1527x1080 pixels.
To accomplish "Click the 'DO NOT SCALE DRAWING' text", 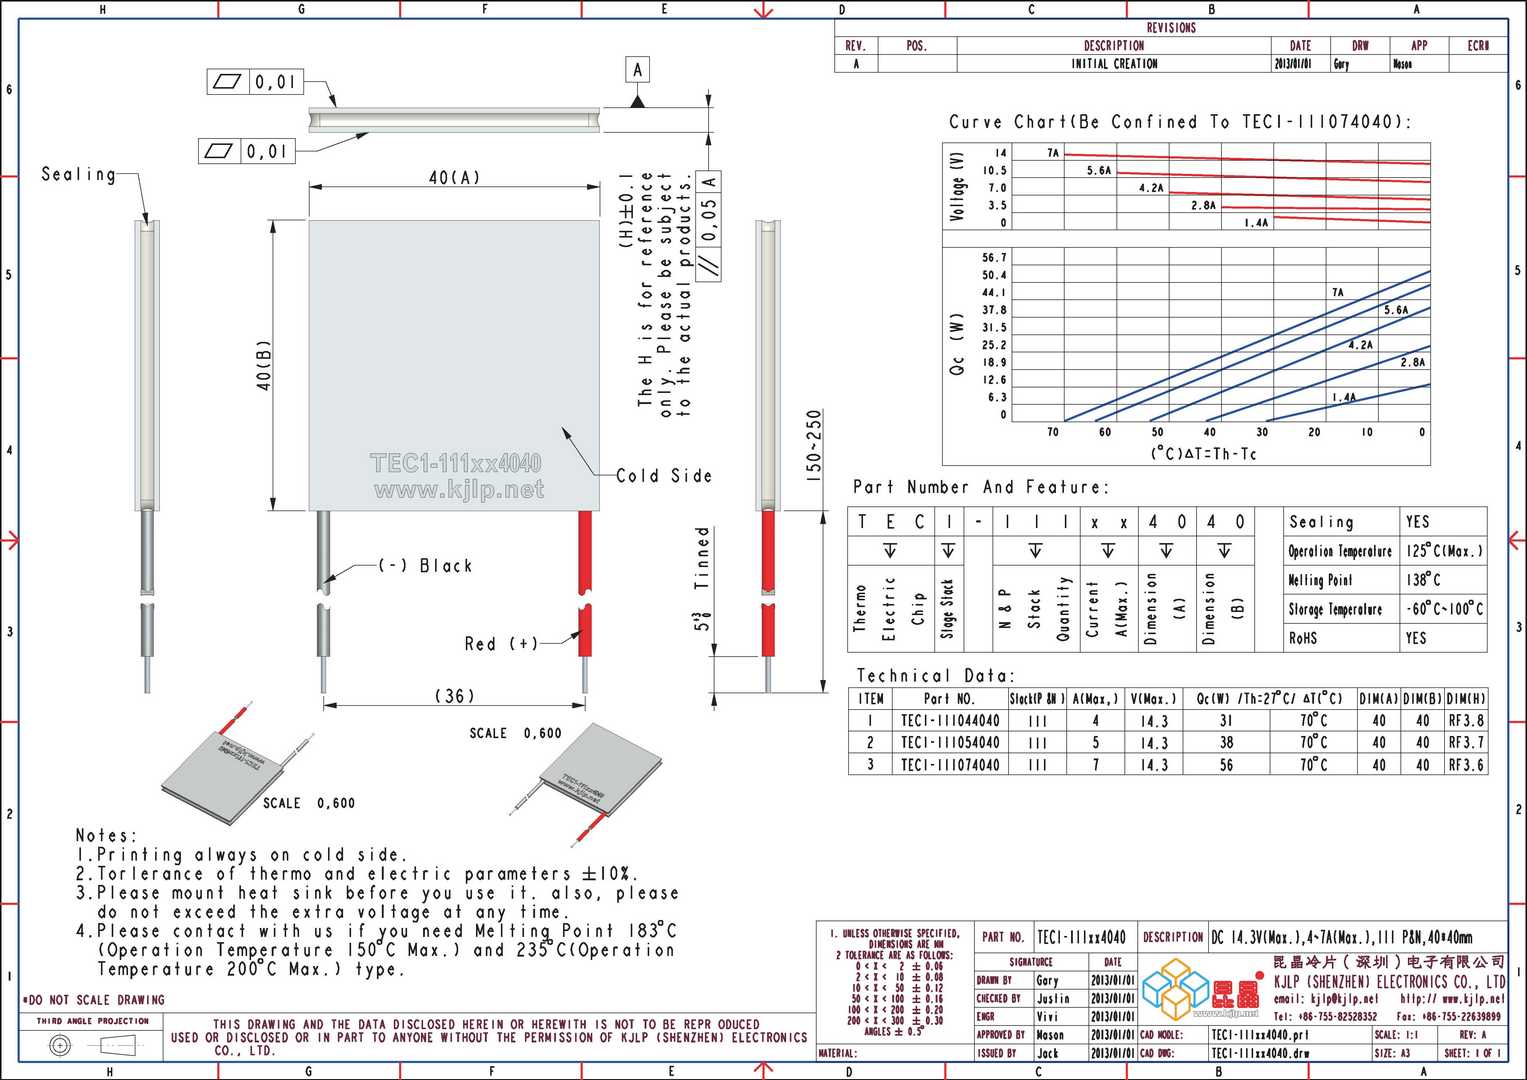I will point(94,1000).
